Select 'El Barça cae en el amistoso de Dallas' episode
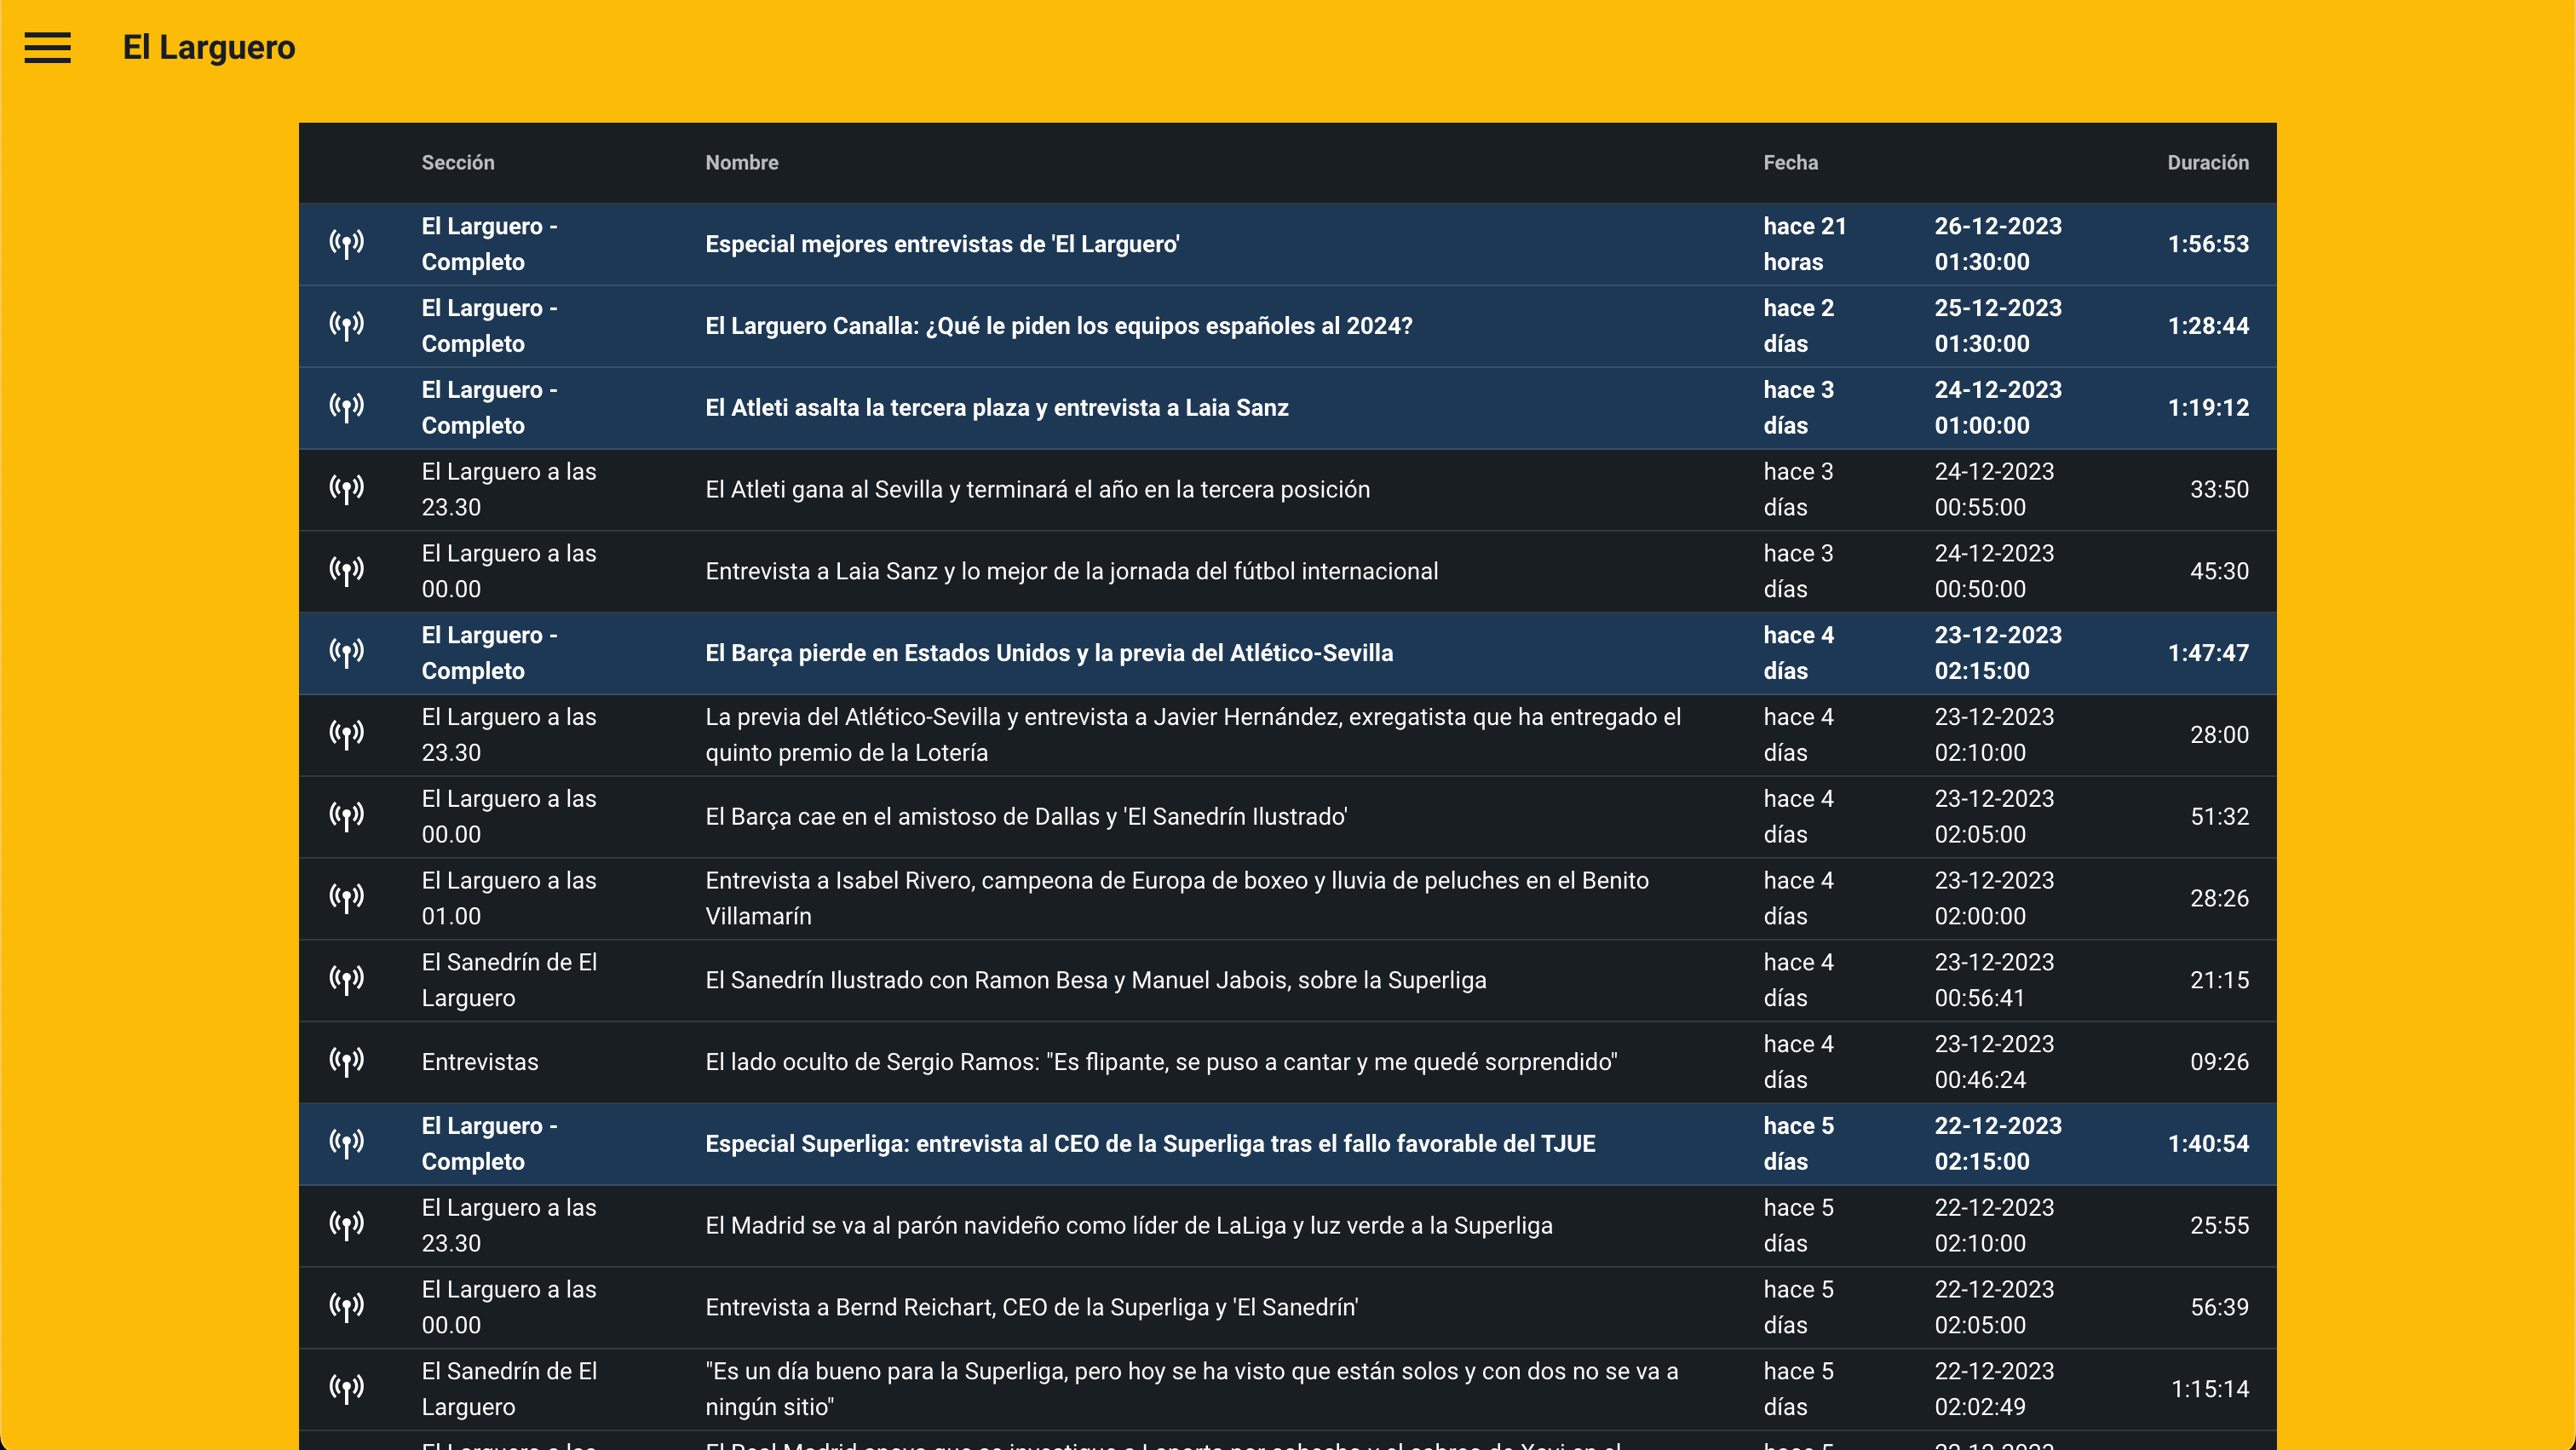Screen dimensions: 2576x1450 point(1026,817)
